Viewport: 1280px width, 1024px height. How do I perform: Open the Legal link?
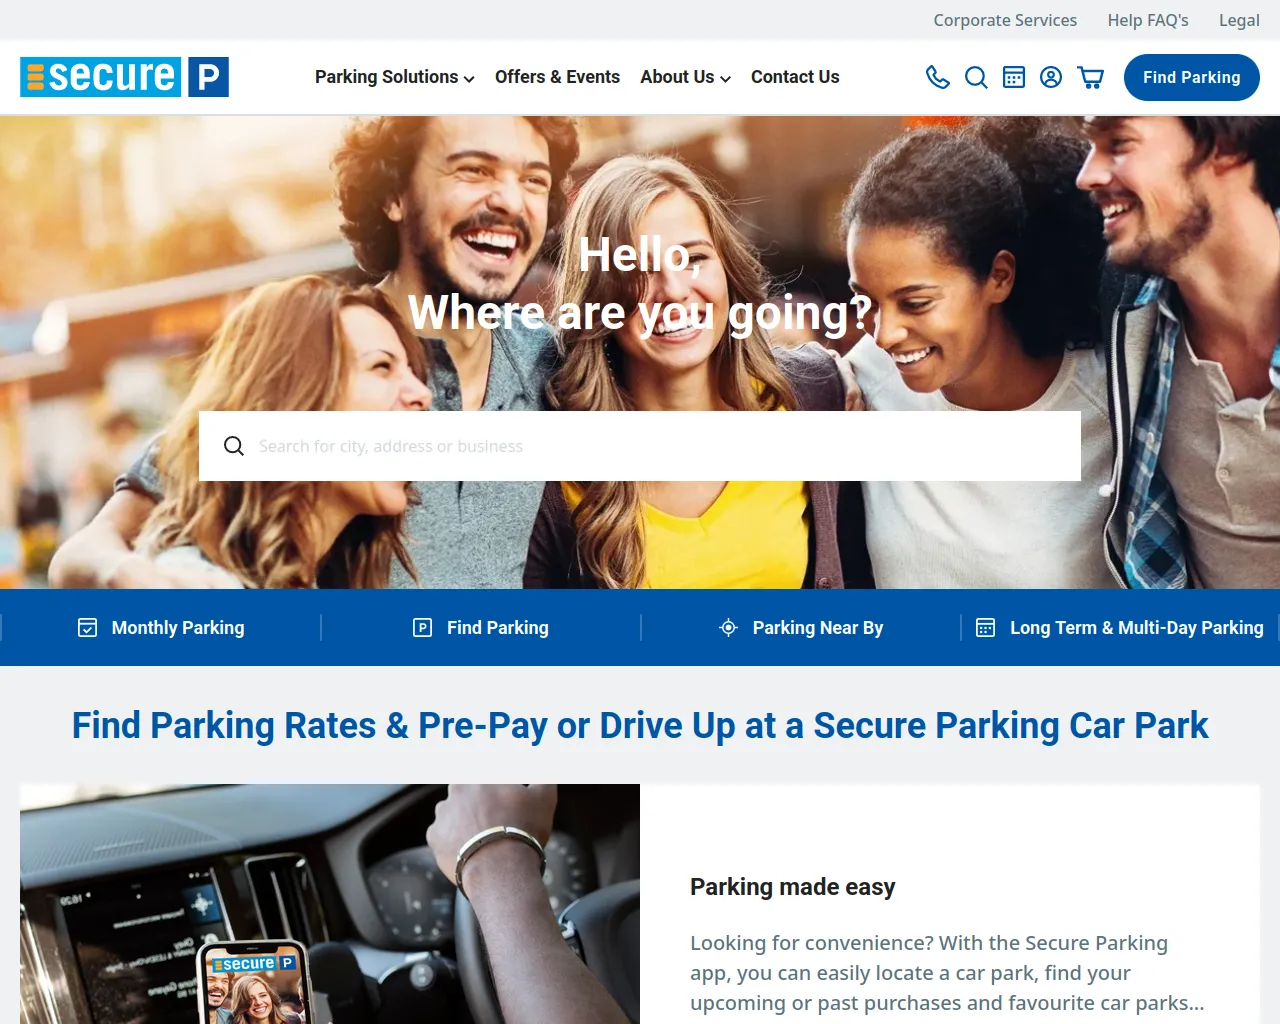1239,20
